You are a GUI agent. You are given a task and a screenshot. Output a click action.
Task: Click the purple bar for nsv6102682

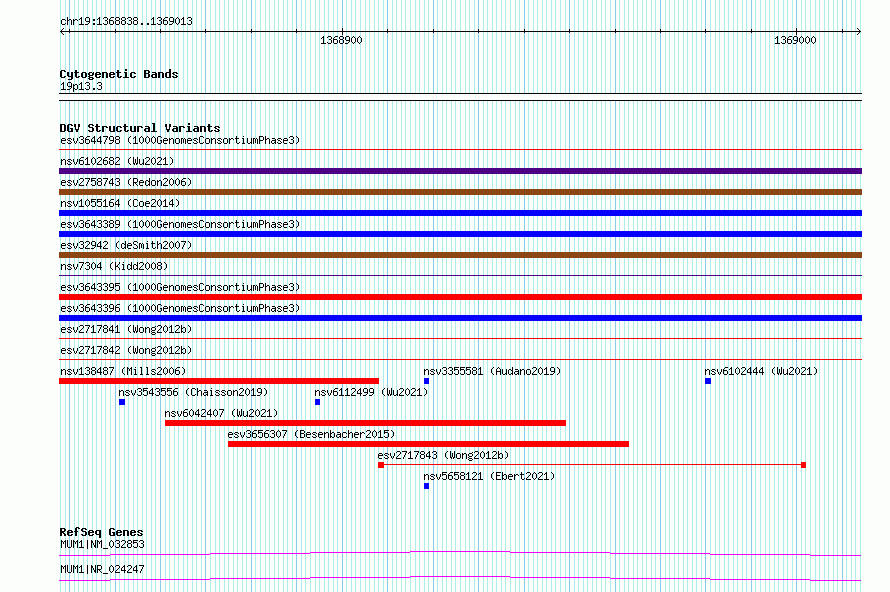[x=460, y=171]
